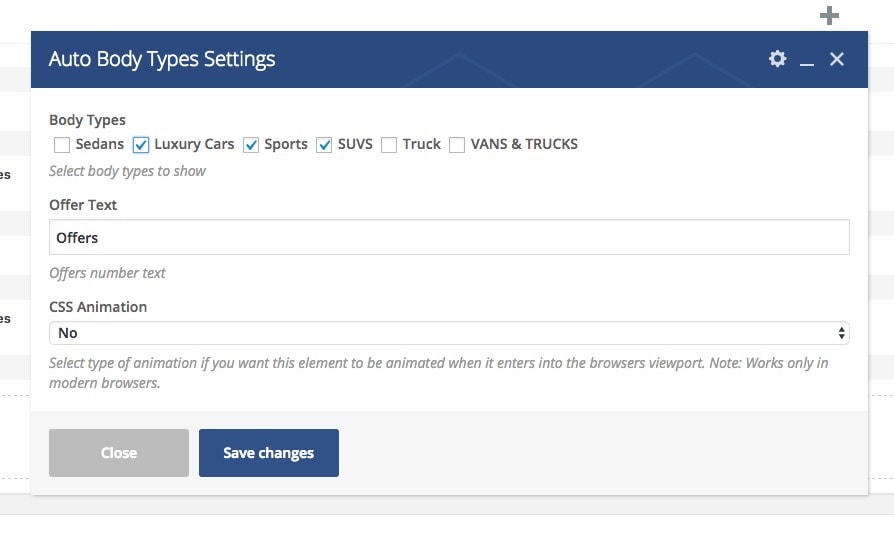Click the 'Sedans' label text
The height and width of the screenshot is (540, 894).
pyautogui.click(x=100, y=144)
